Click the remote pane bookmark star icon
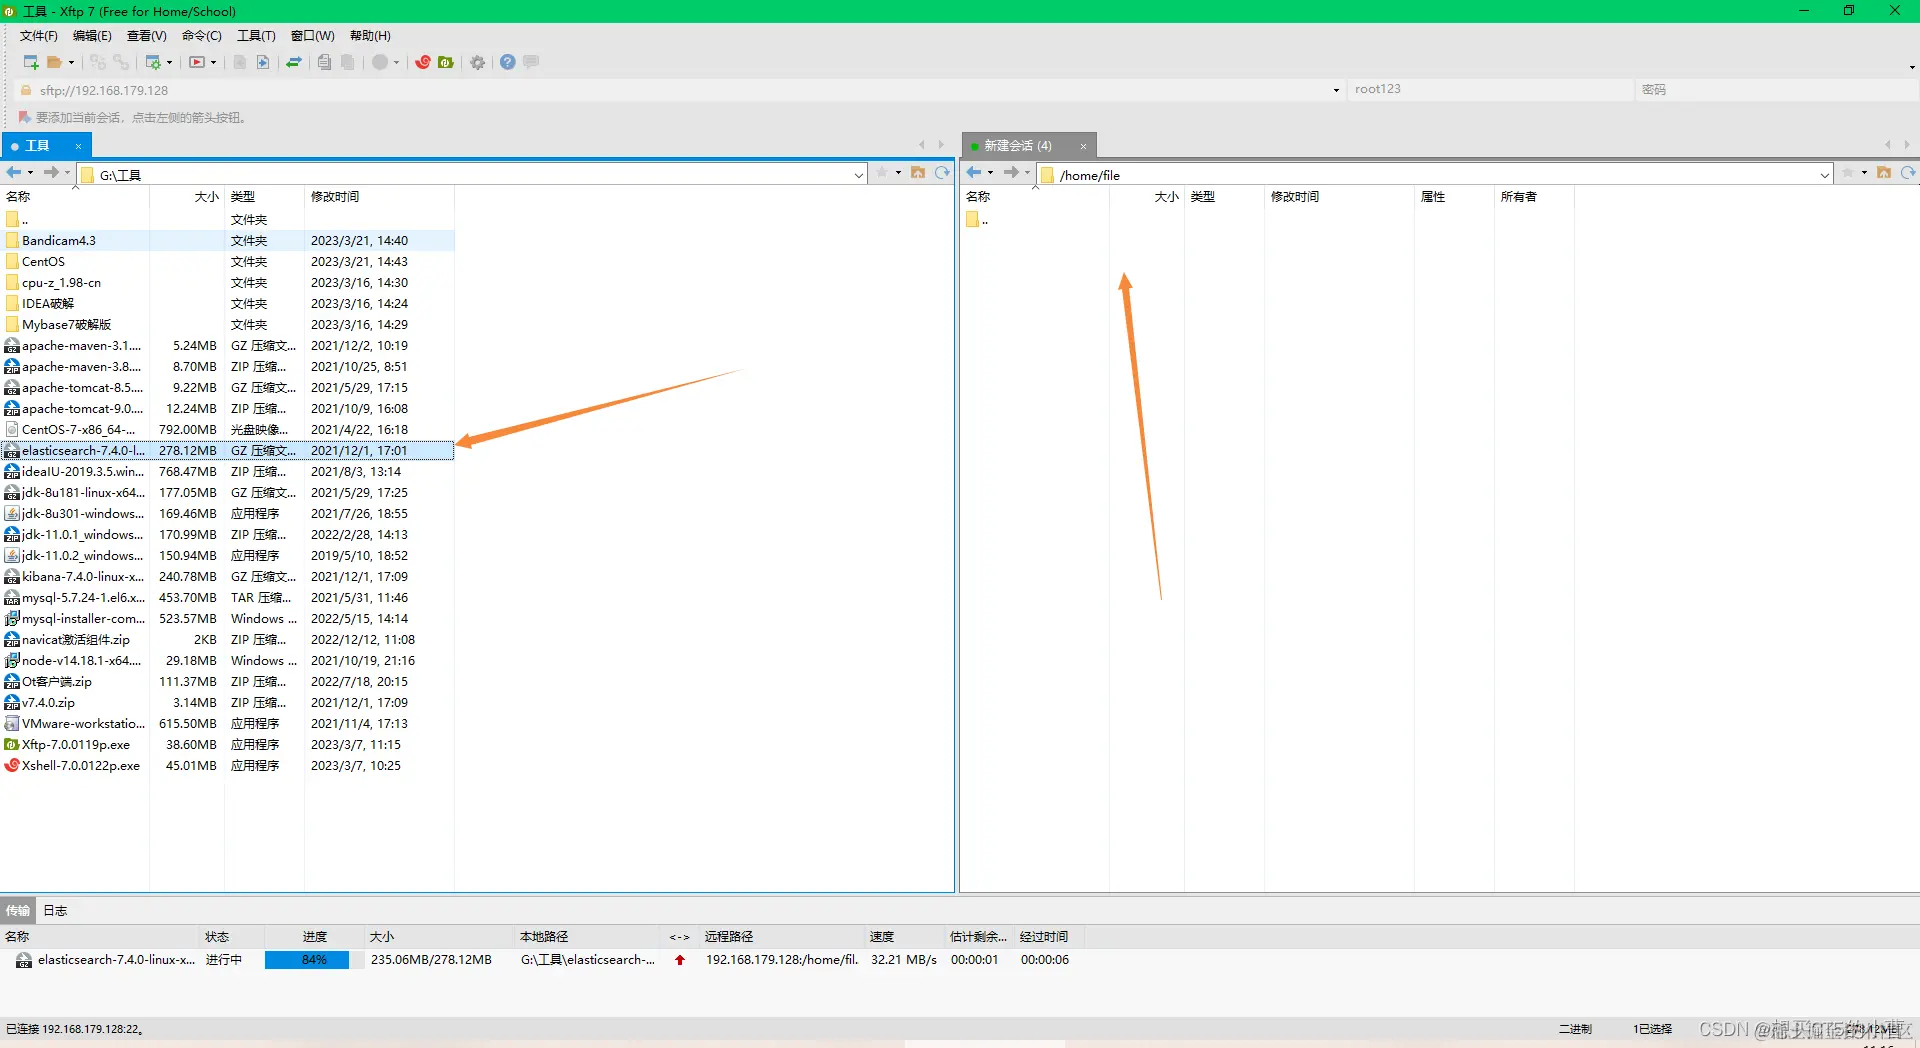This screenshot has height=1048, width=1920. coord(1848,173)
